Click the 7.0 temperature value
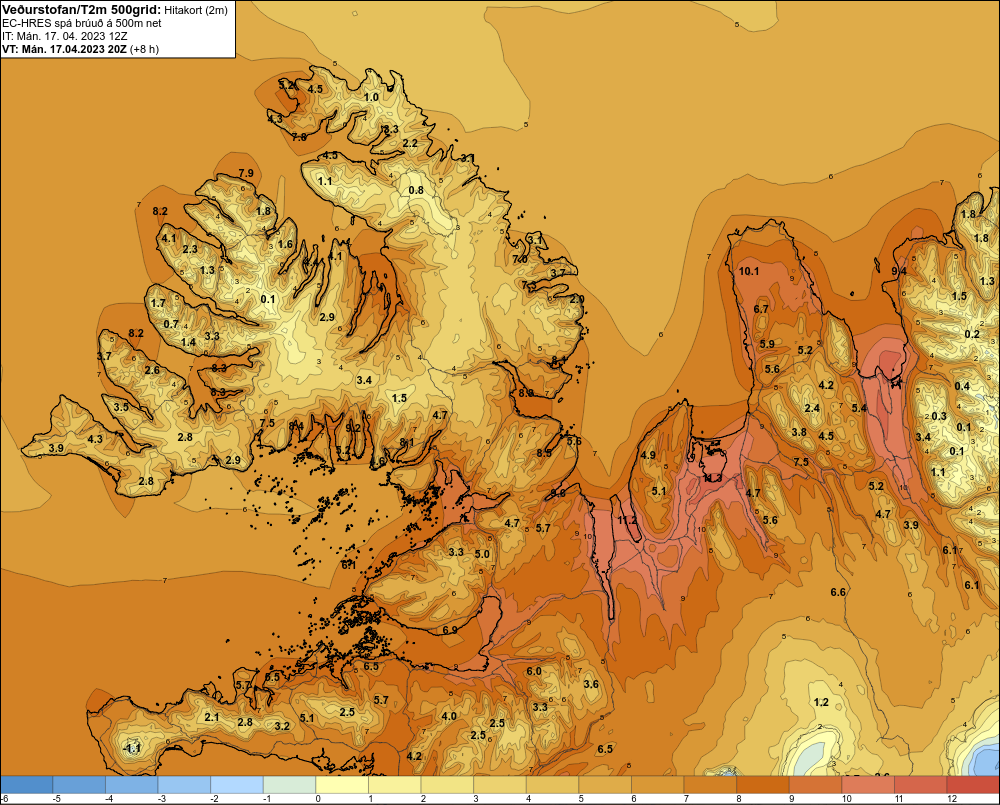1000x805 pixels. click(x=520, y=259)
